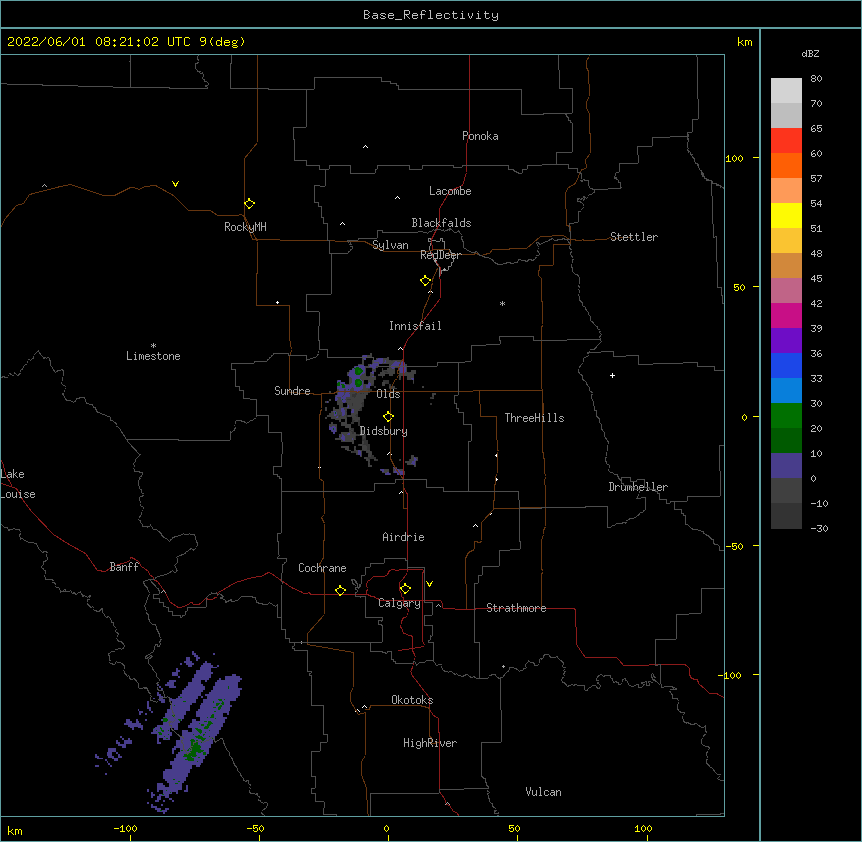Click the Lacombe city label
The image size is (862, 842).
click(450, 191)
